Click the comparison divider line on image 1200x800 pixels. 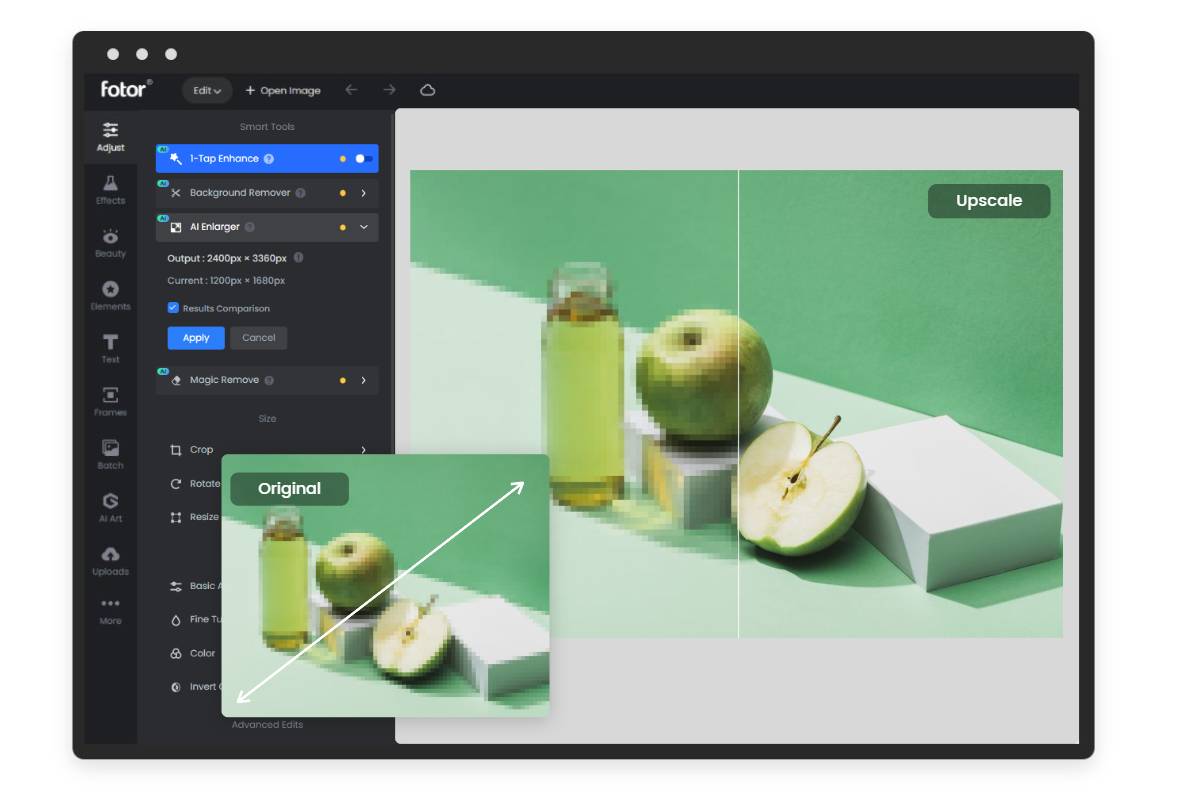click(x=738, y=400)
